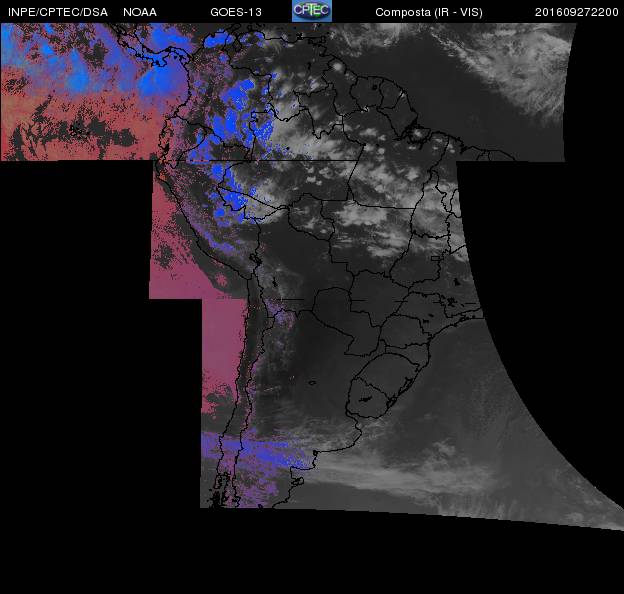Click the Composta (IR - VIS) label
Viewport: 624px width, 594px height.
tap(429, 12)
